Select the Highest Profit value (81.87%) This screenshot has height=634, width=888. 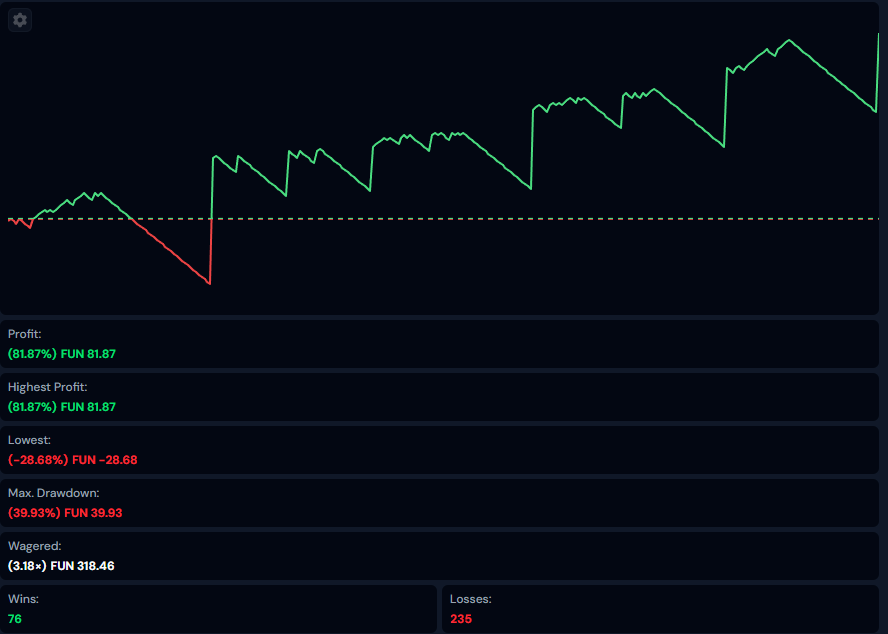click(32, 407)
